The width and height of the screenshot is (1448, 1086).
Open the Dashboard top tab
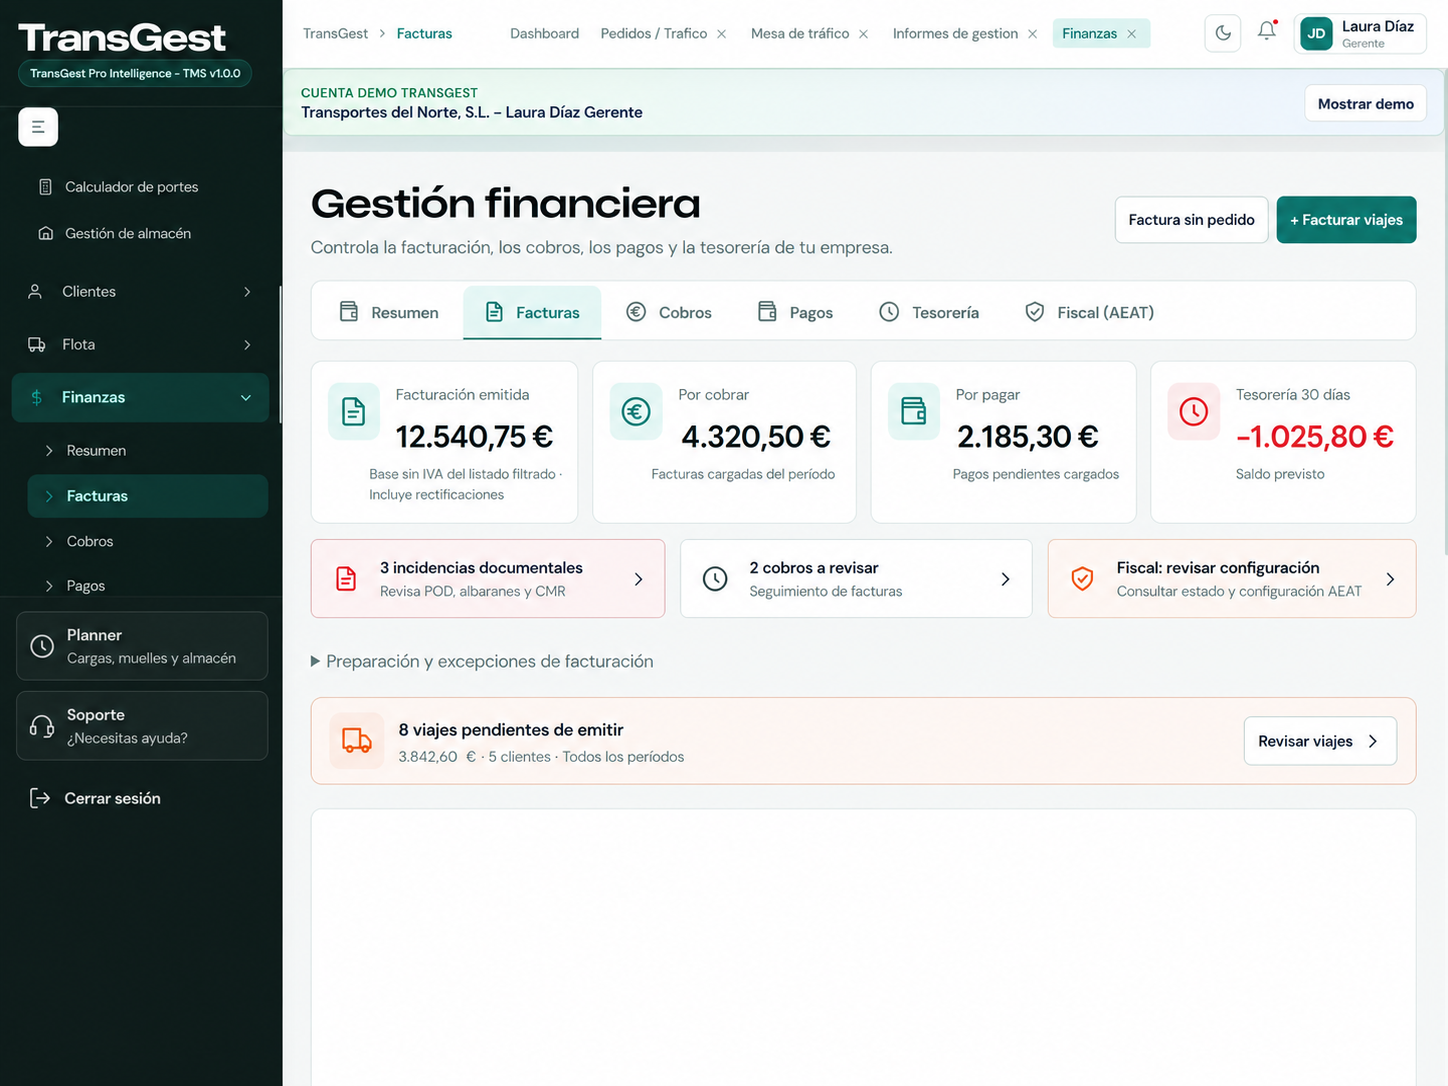pyautogui.click(x=544, y=34)
